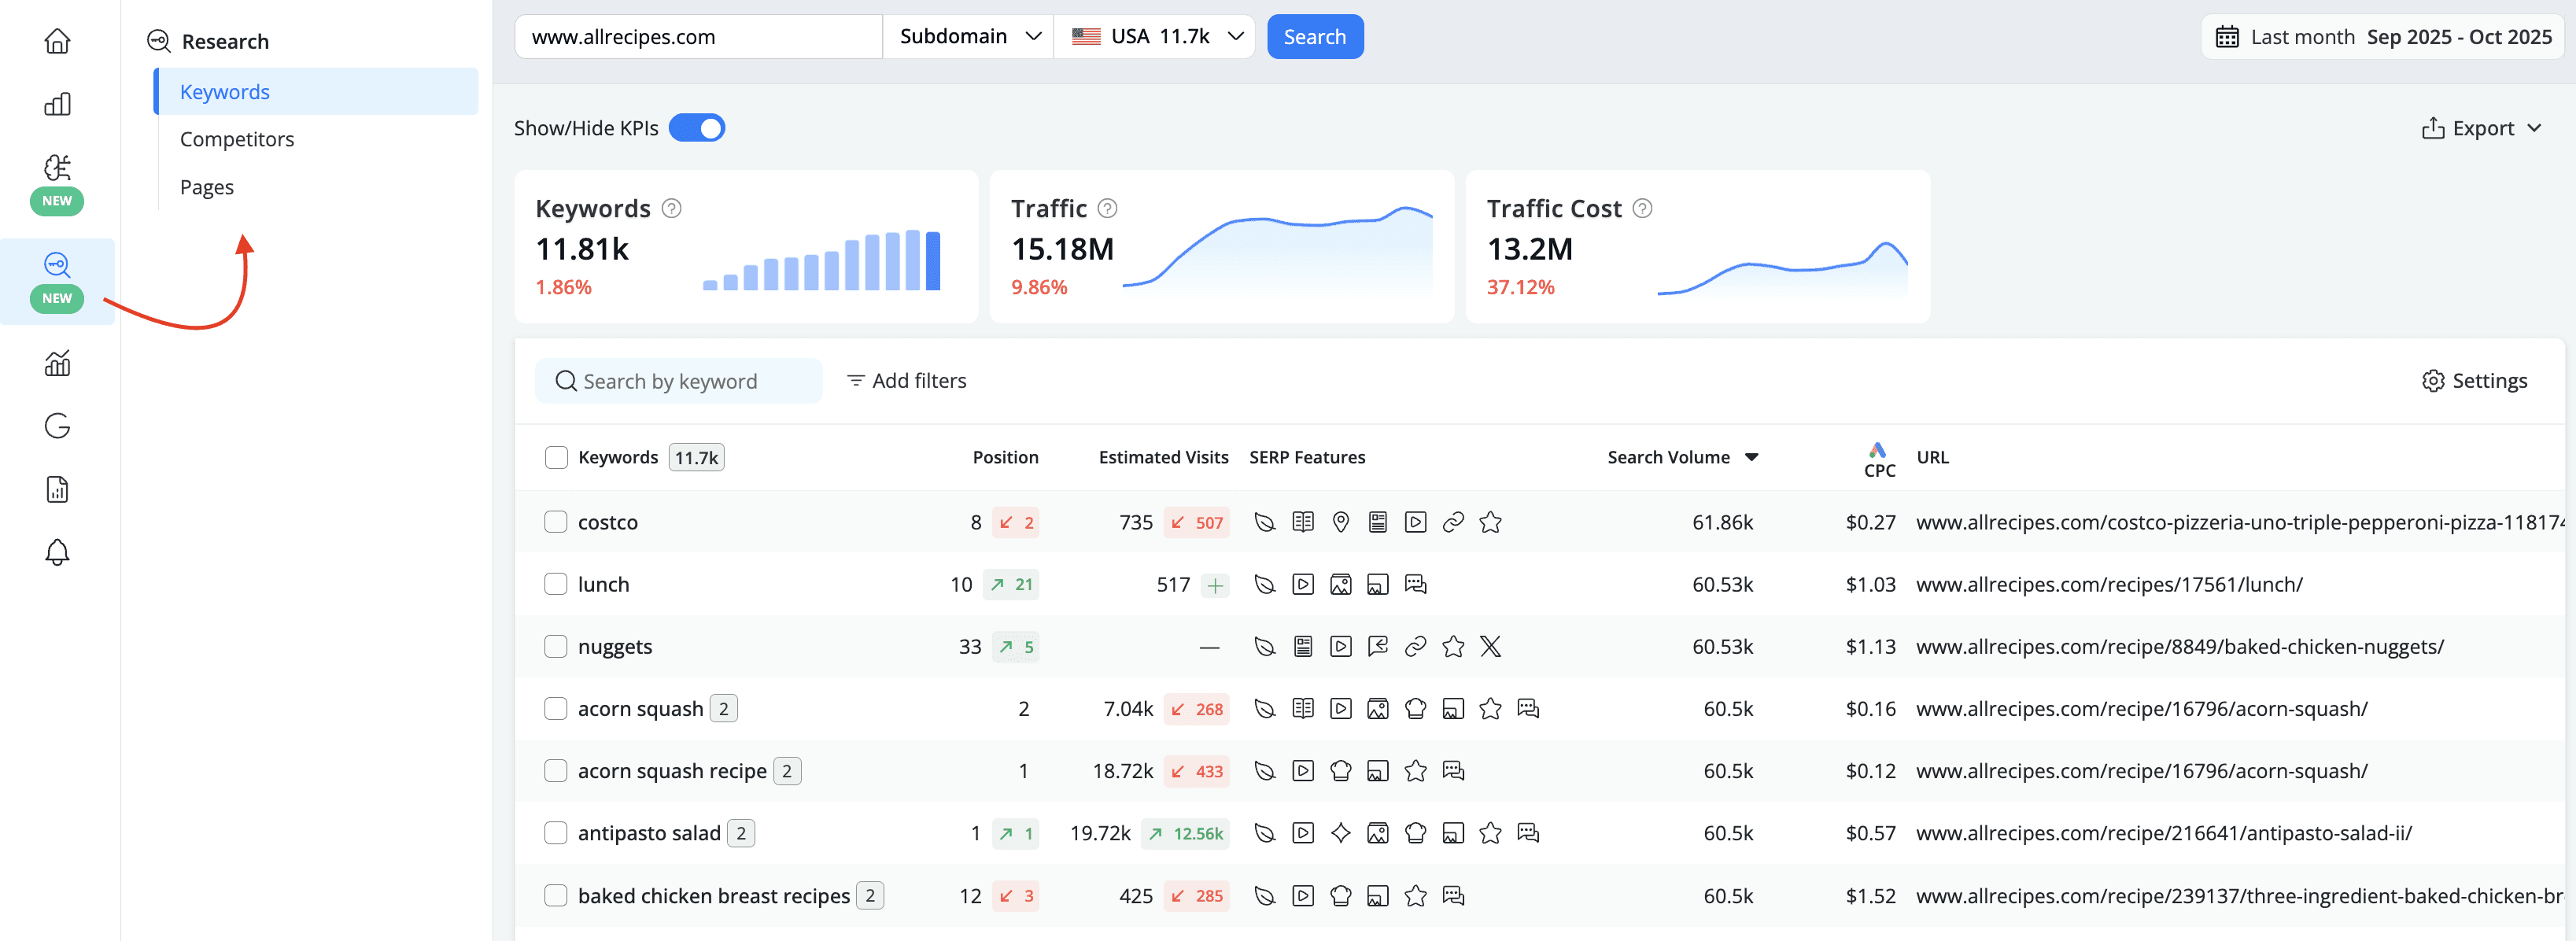Click the link SERP icon in costco row
The width and height of the screenshot is (2576, 941).
1453,522
